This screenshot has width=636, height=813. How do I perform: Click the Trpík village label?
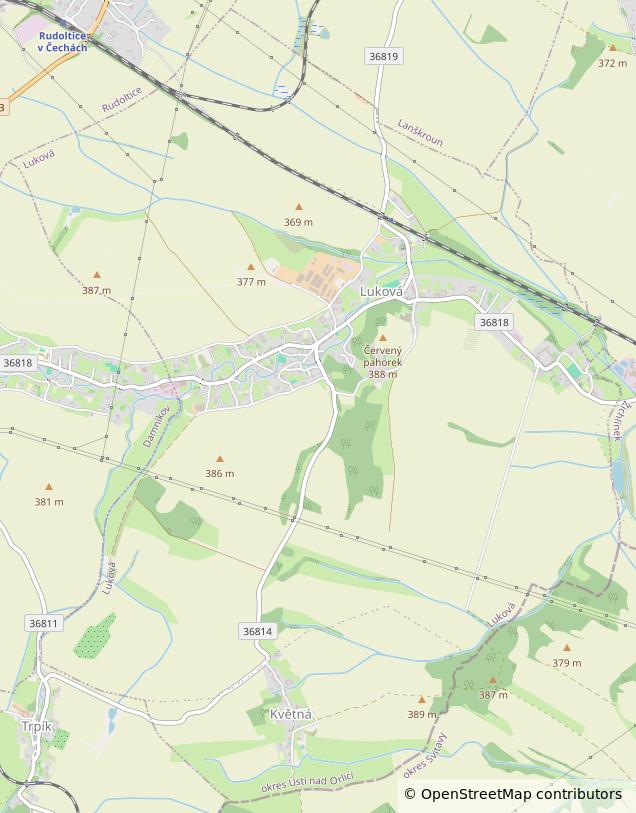pos(37,727)
